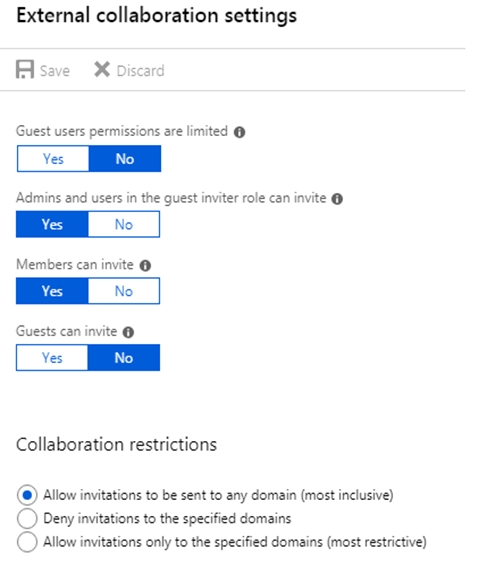Pick Allow invitations only to specified domains
Screen dimensions: 487x570
click(x=27, y=542)
